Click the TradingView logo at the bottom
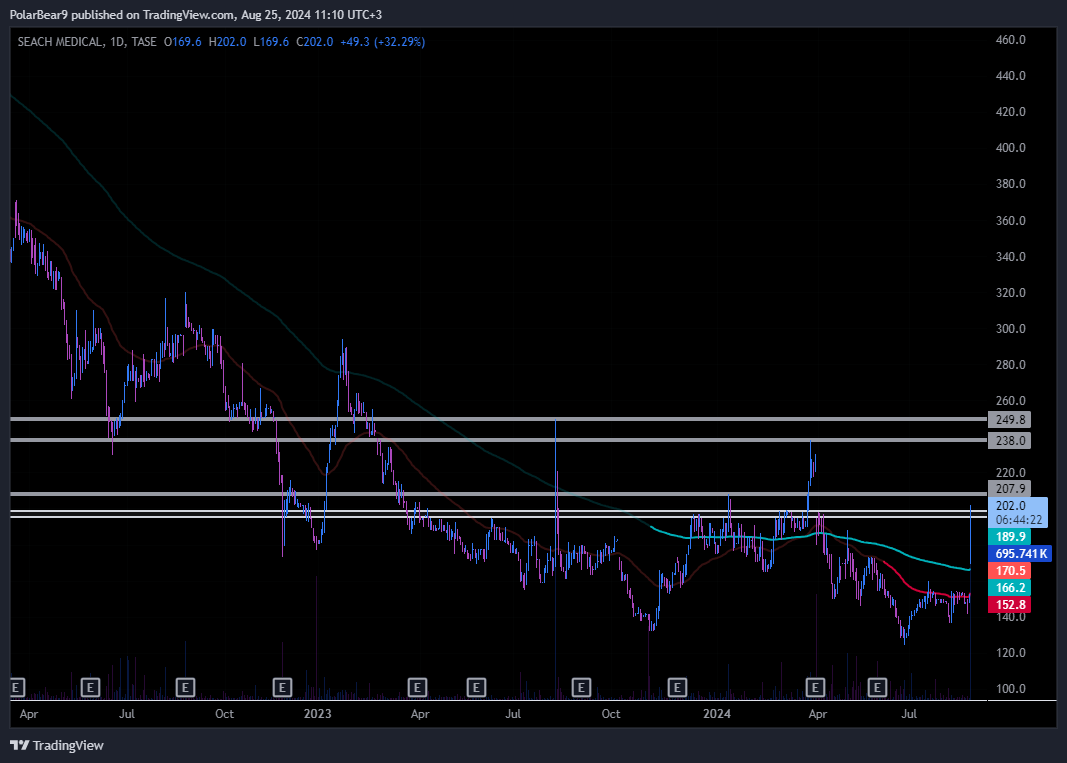The height and width of the screenshot is (763, 1067). (x=57, y=745)
